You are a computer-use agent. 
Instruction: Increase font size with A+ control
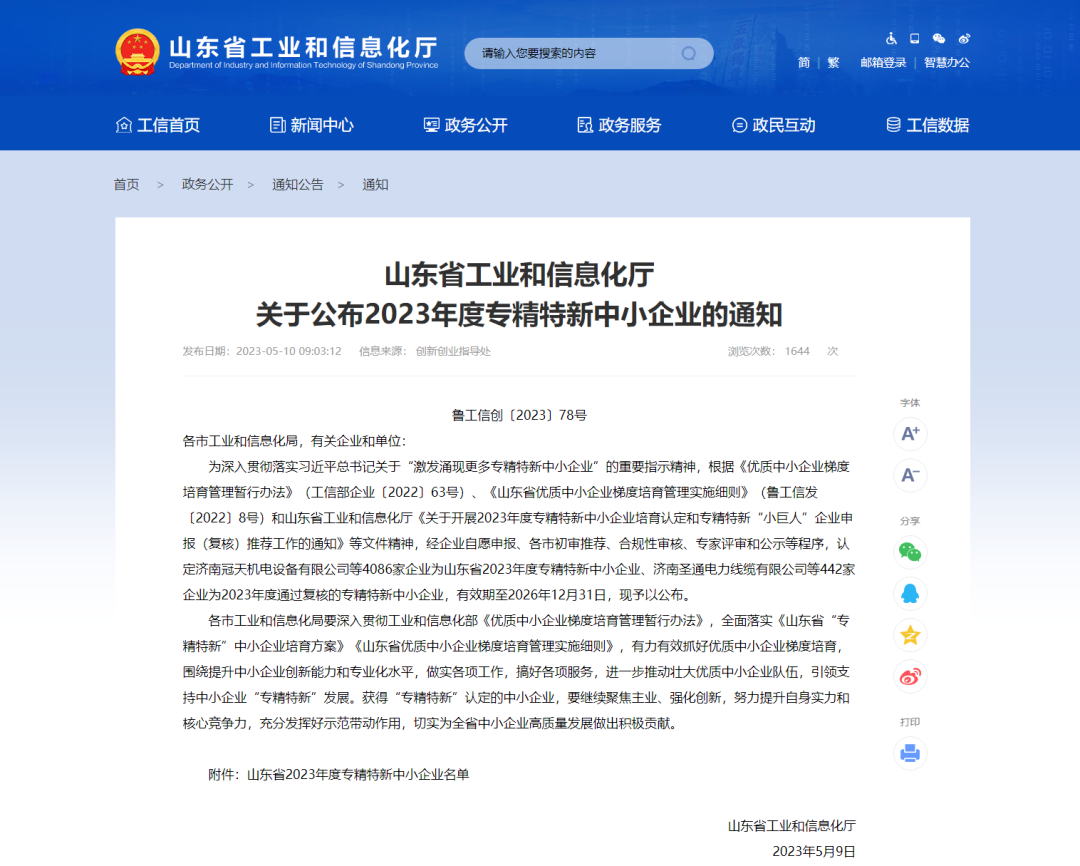[x=910, y=434]
